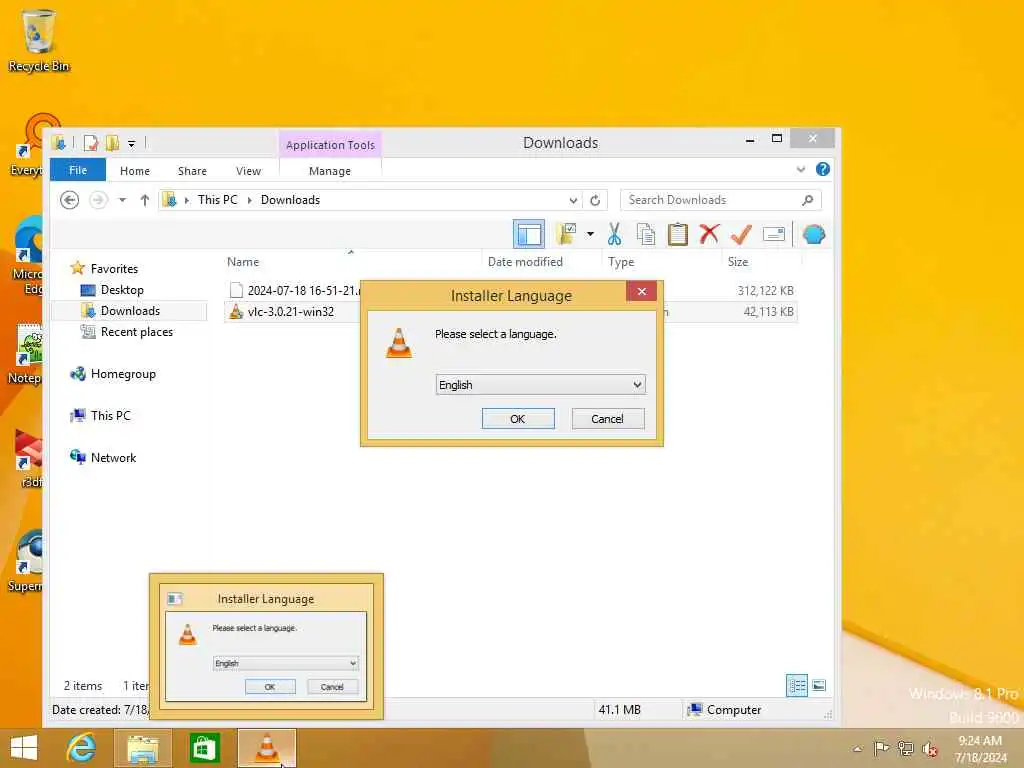The width and height of the screenshot is (1024, 768).
Task: Click the Paste clipboard icon
Action: (x=677, y=234)
